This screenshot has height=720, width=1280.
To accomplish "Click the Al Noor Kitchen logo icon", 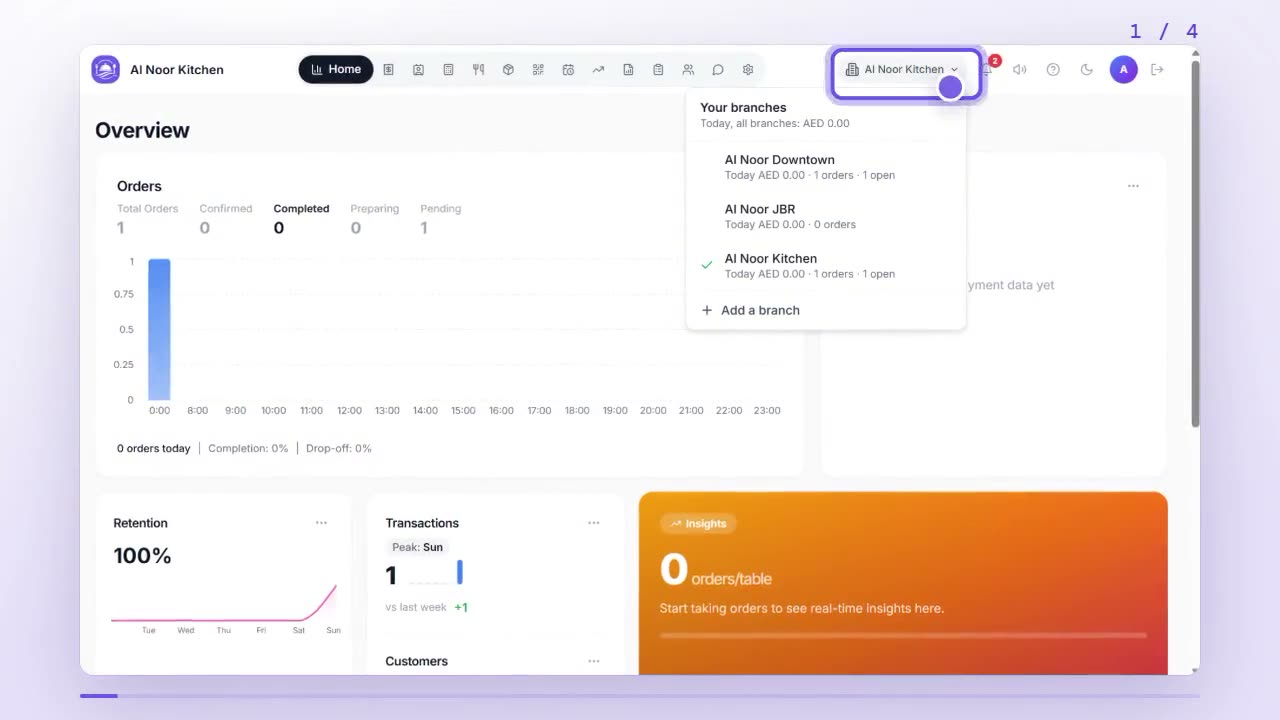I will coord(105,70).
